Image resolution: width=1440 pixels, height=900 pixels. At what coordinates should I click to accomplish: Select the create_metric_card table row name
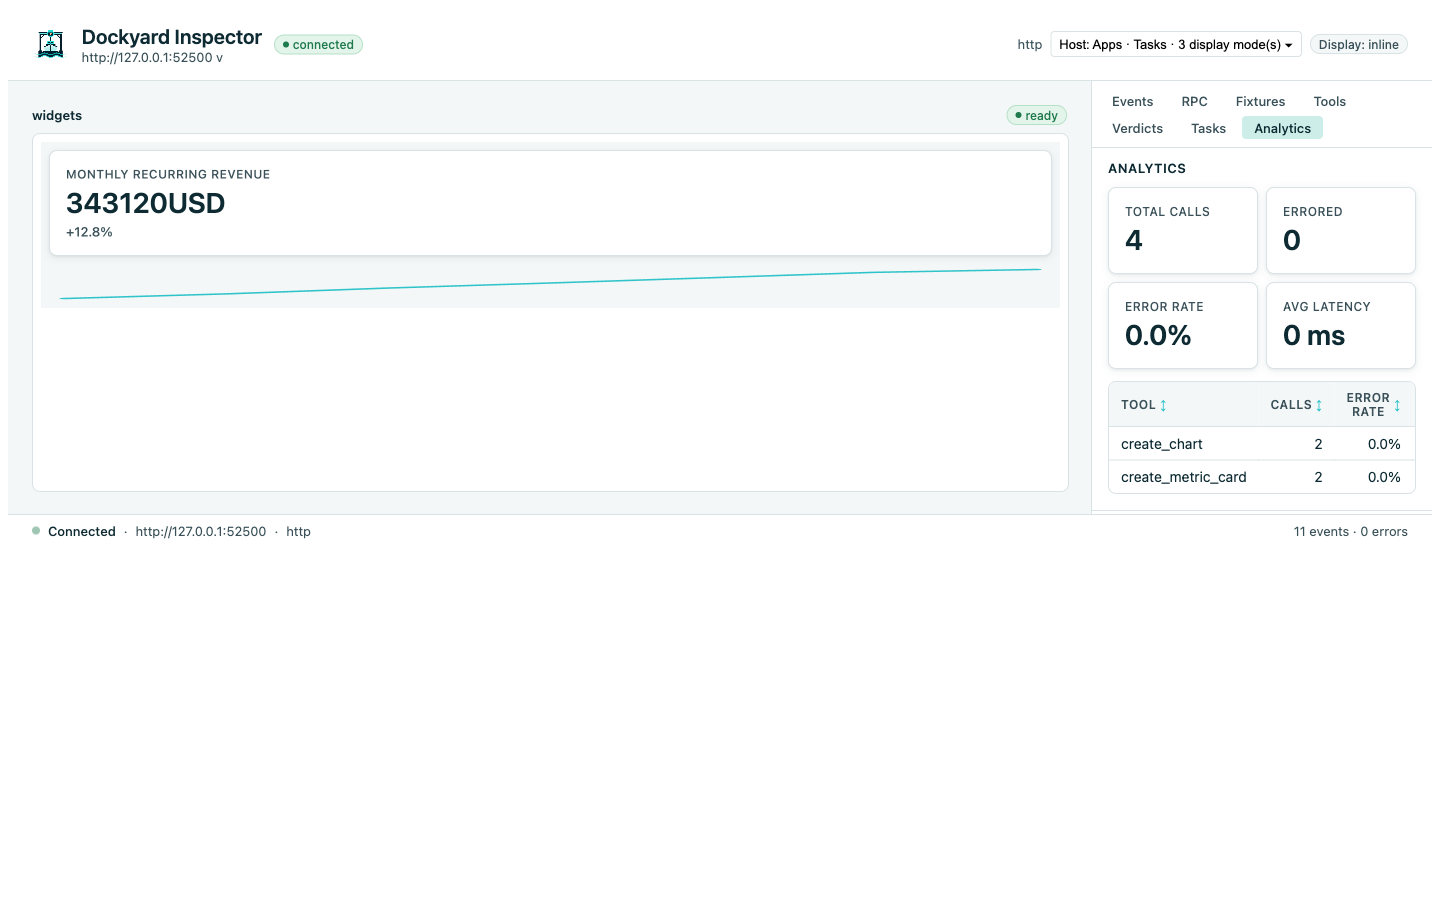pos(1183,477)
